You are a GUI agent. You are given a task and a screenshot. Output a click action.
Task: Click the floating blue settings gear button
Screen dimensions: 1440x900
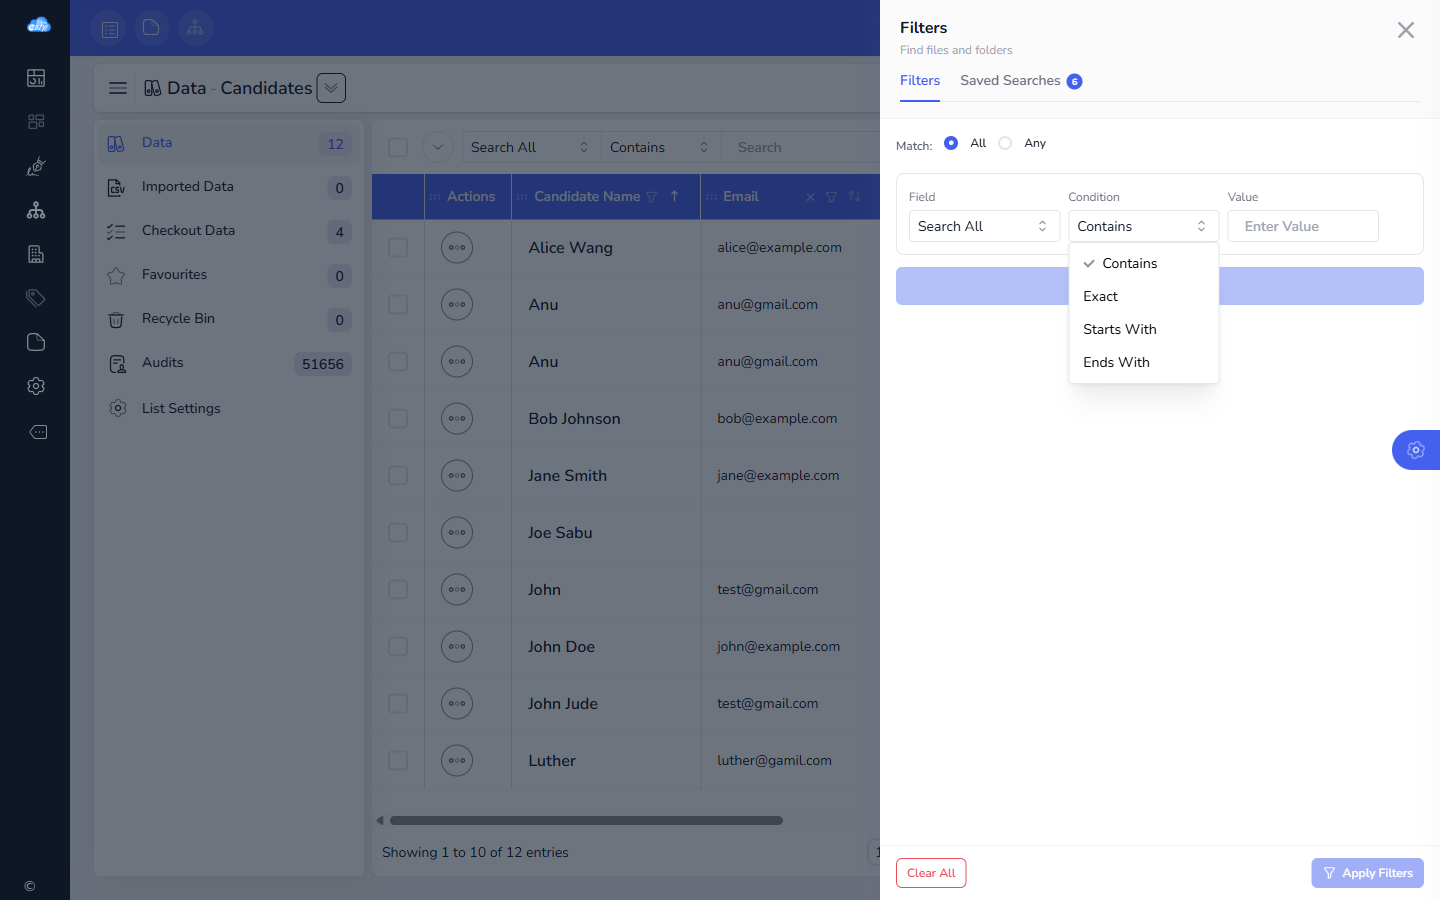click(1416, 450)
